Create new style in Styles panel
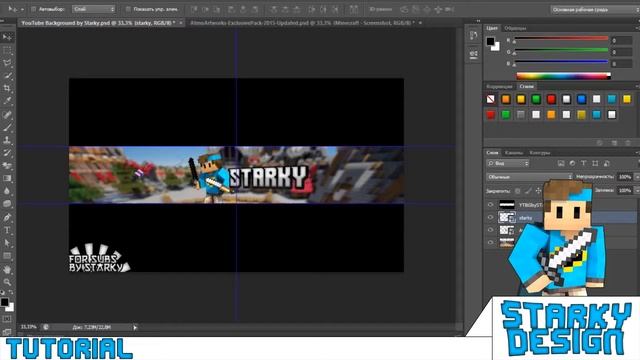Screen dimensions: 640x360 tap(614, 143)
